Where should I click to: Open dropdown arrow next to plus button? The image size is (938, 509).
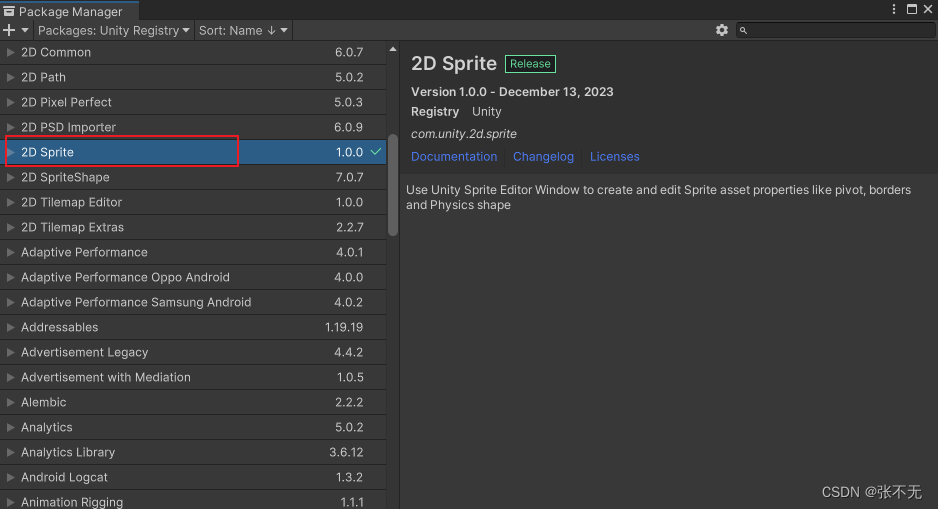coord(25,30)
